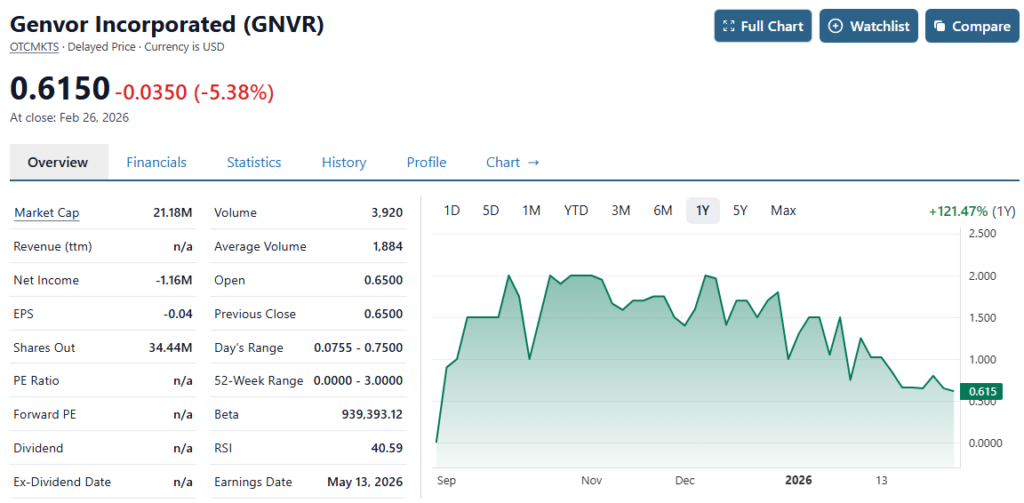
Task: Click the expand icon in Full Chart
Action: pyautogui.click(x=729, y=26)
